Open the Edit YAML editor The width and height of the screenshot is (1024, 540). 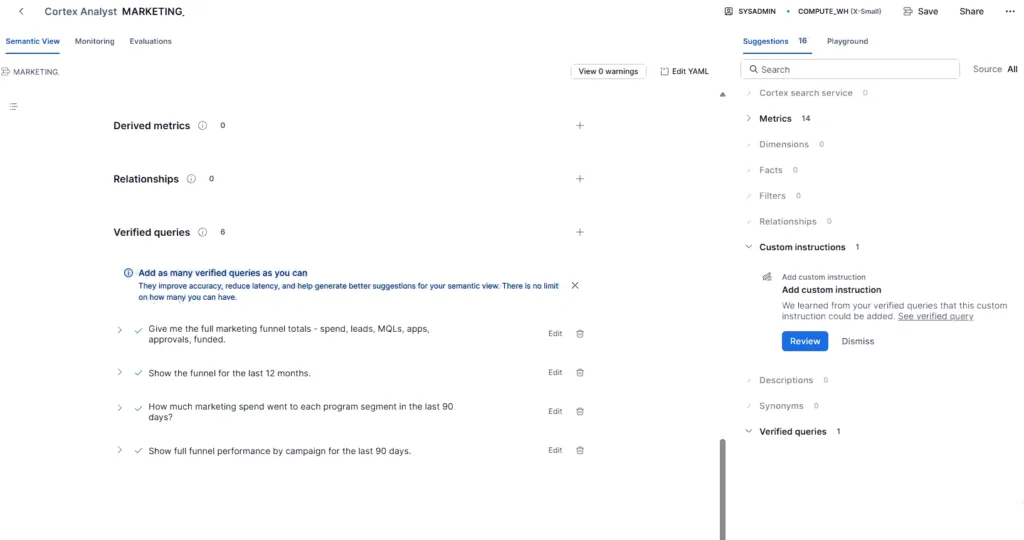pyautogui.click(x=684, y=71)
